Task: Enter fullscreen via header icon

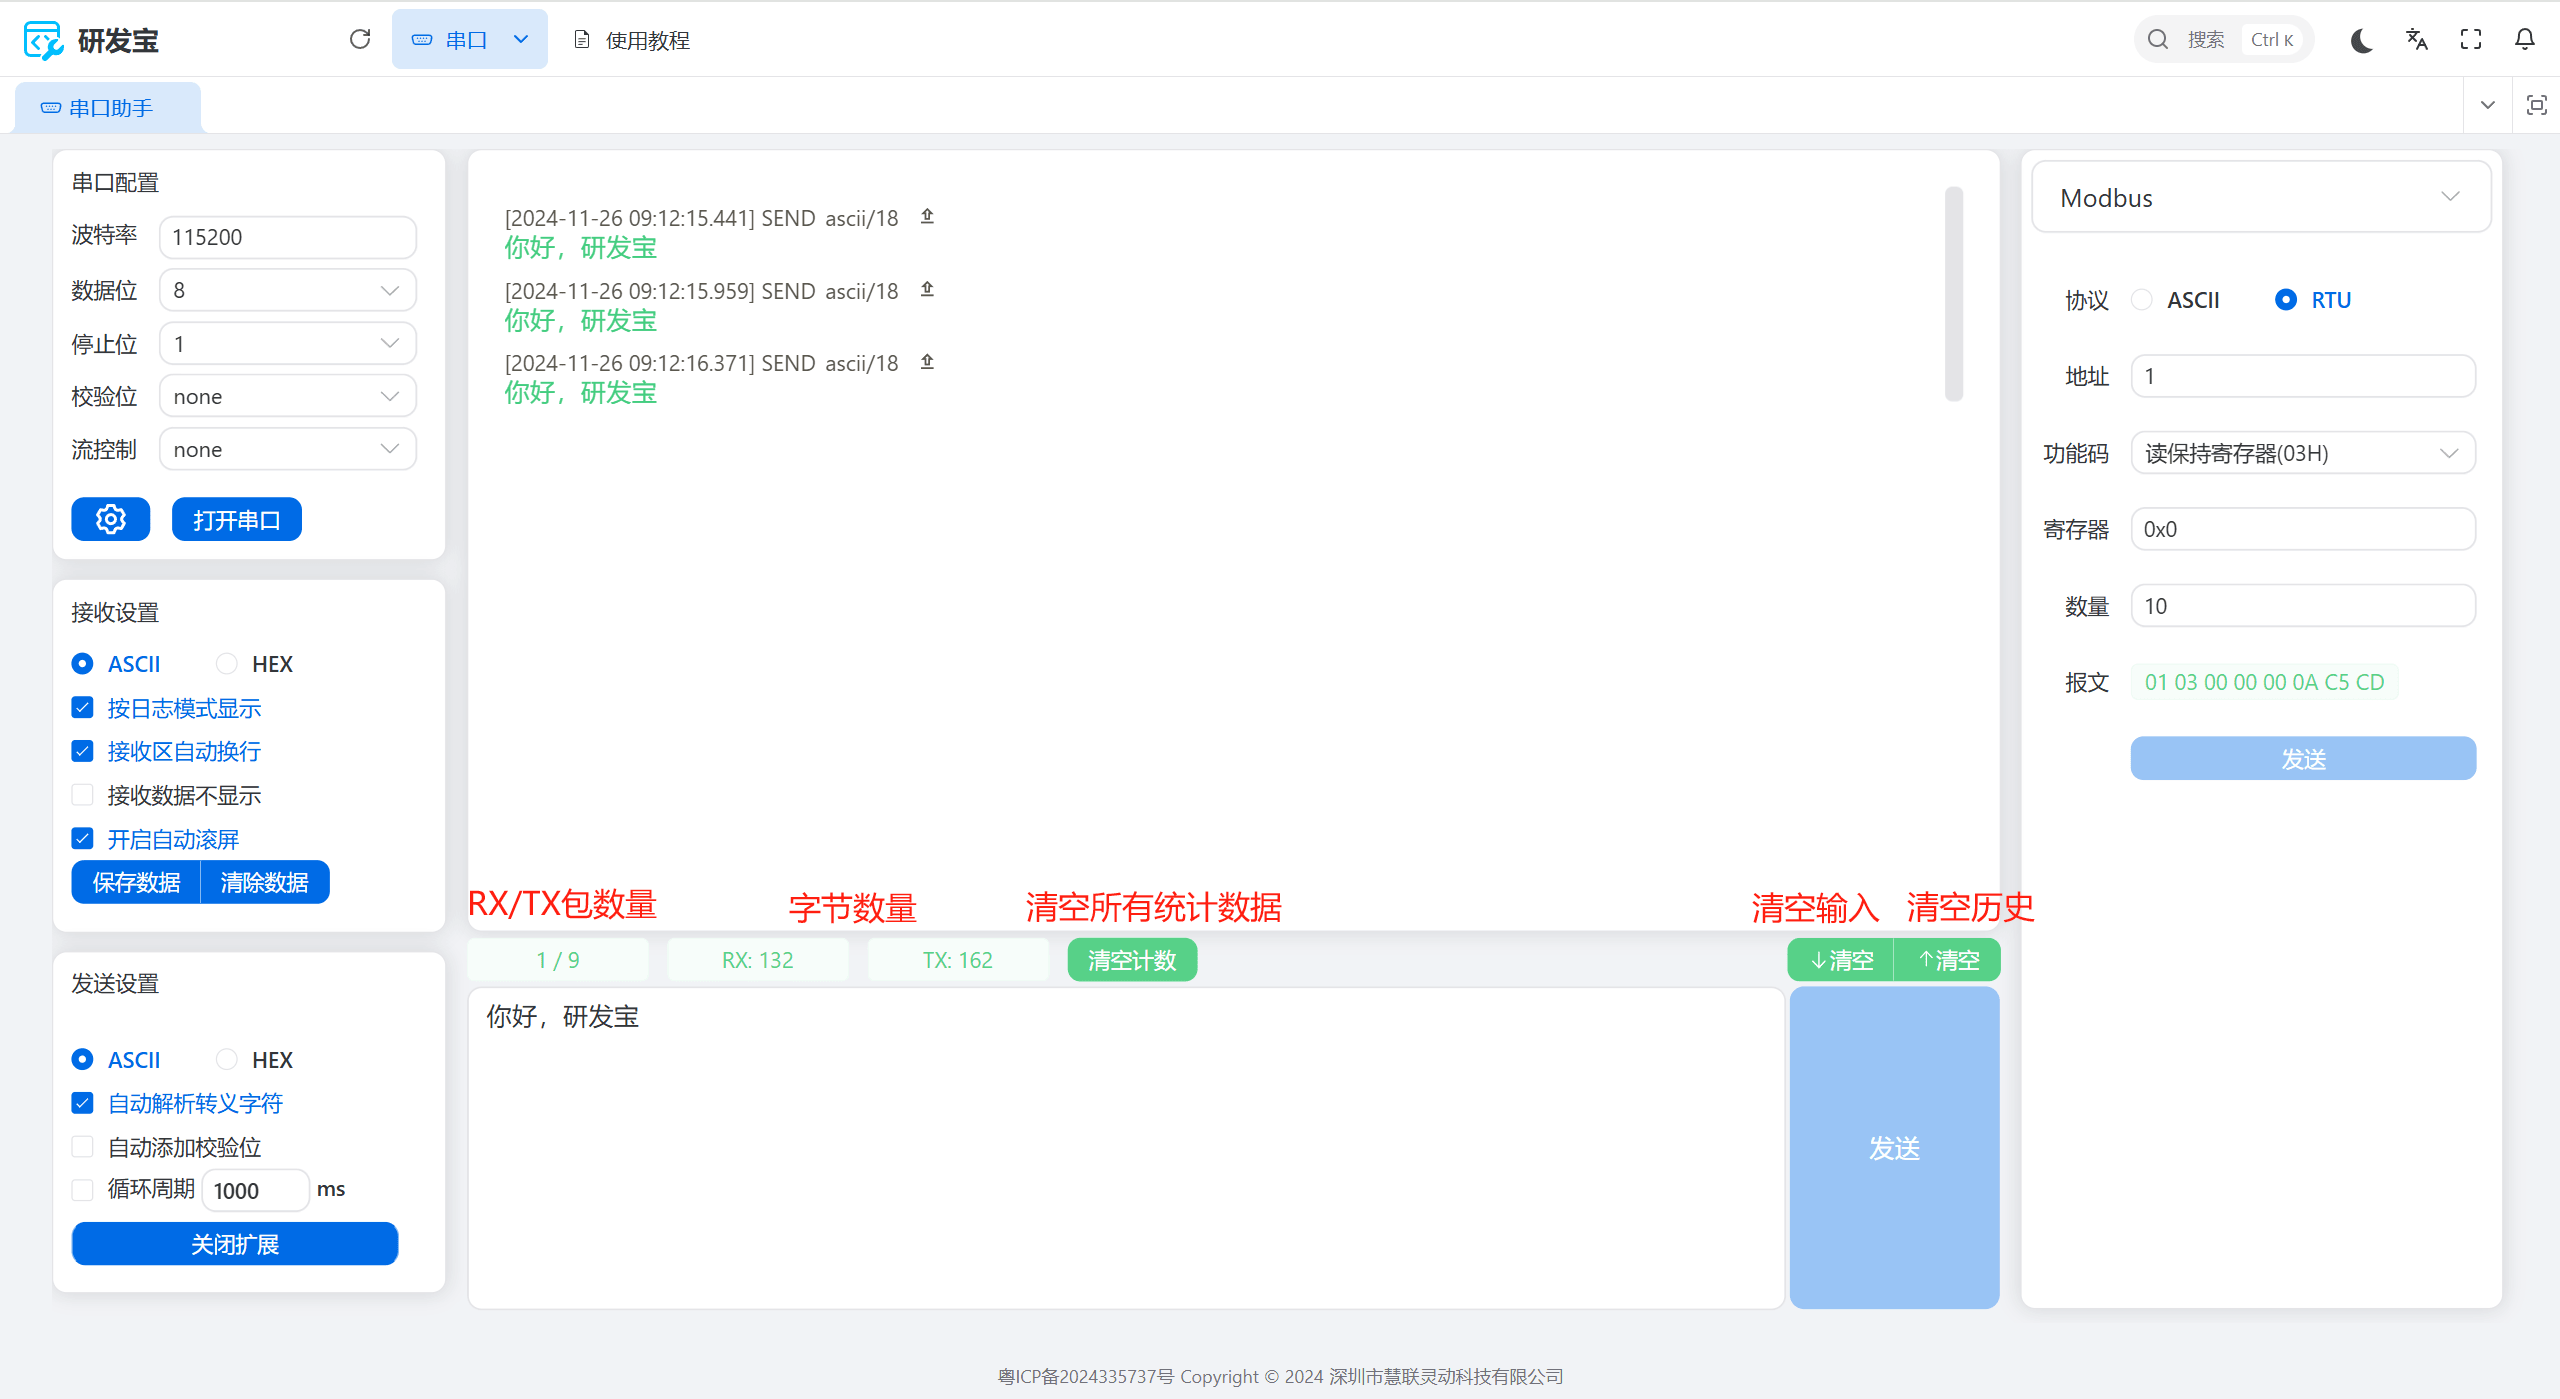Action: click(2470, 40)
